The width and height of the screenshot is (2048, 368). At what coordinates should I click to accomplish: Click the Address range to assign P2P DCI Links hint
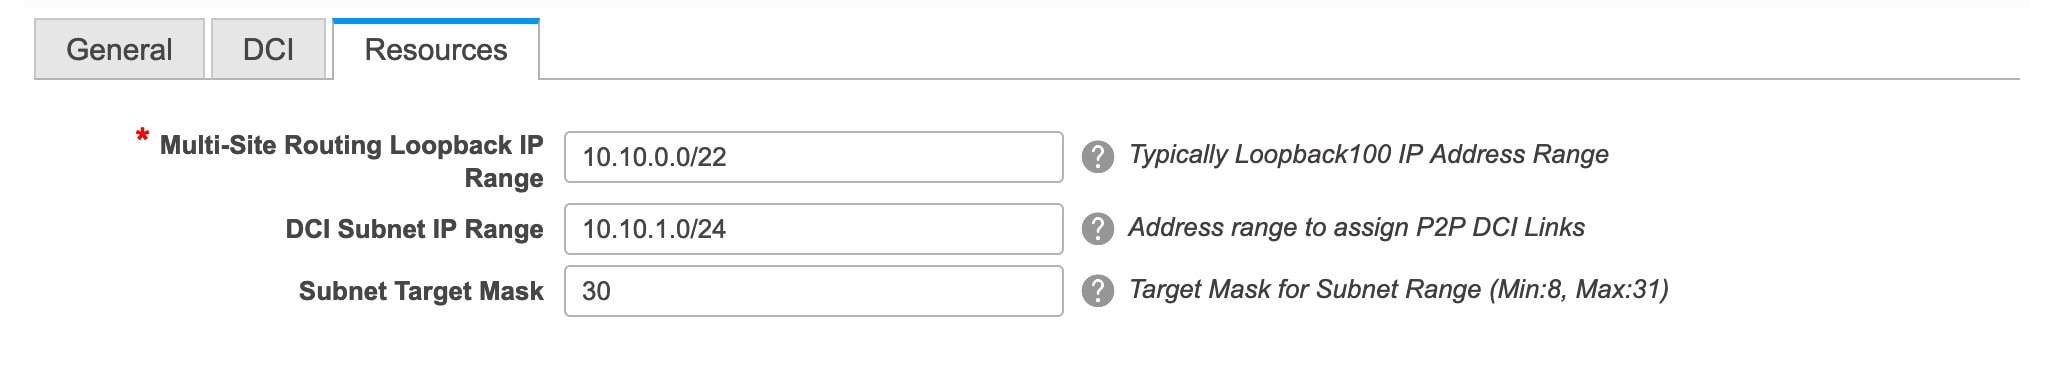pos(1356,227)
